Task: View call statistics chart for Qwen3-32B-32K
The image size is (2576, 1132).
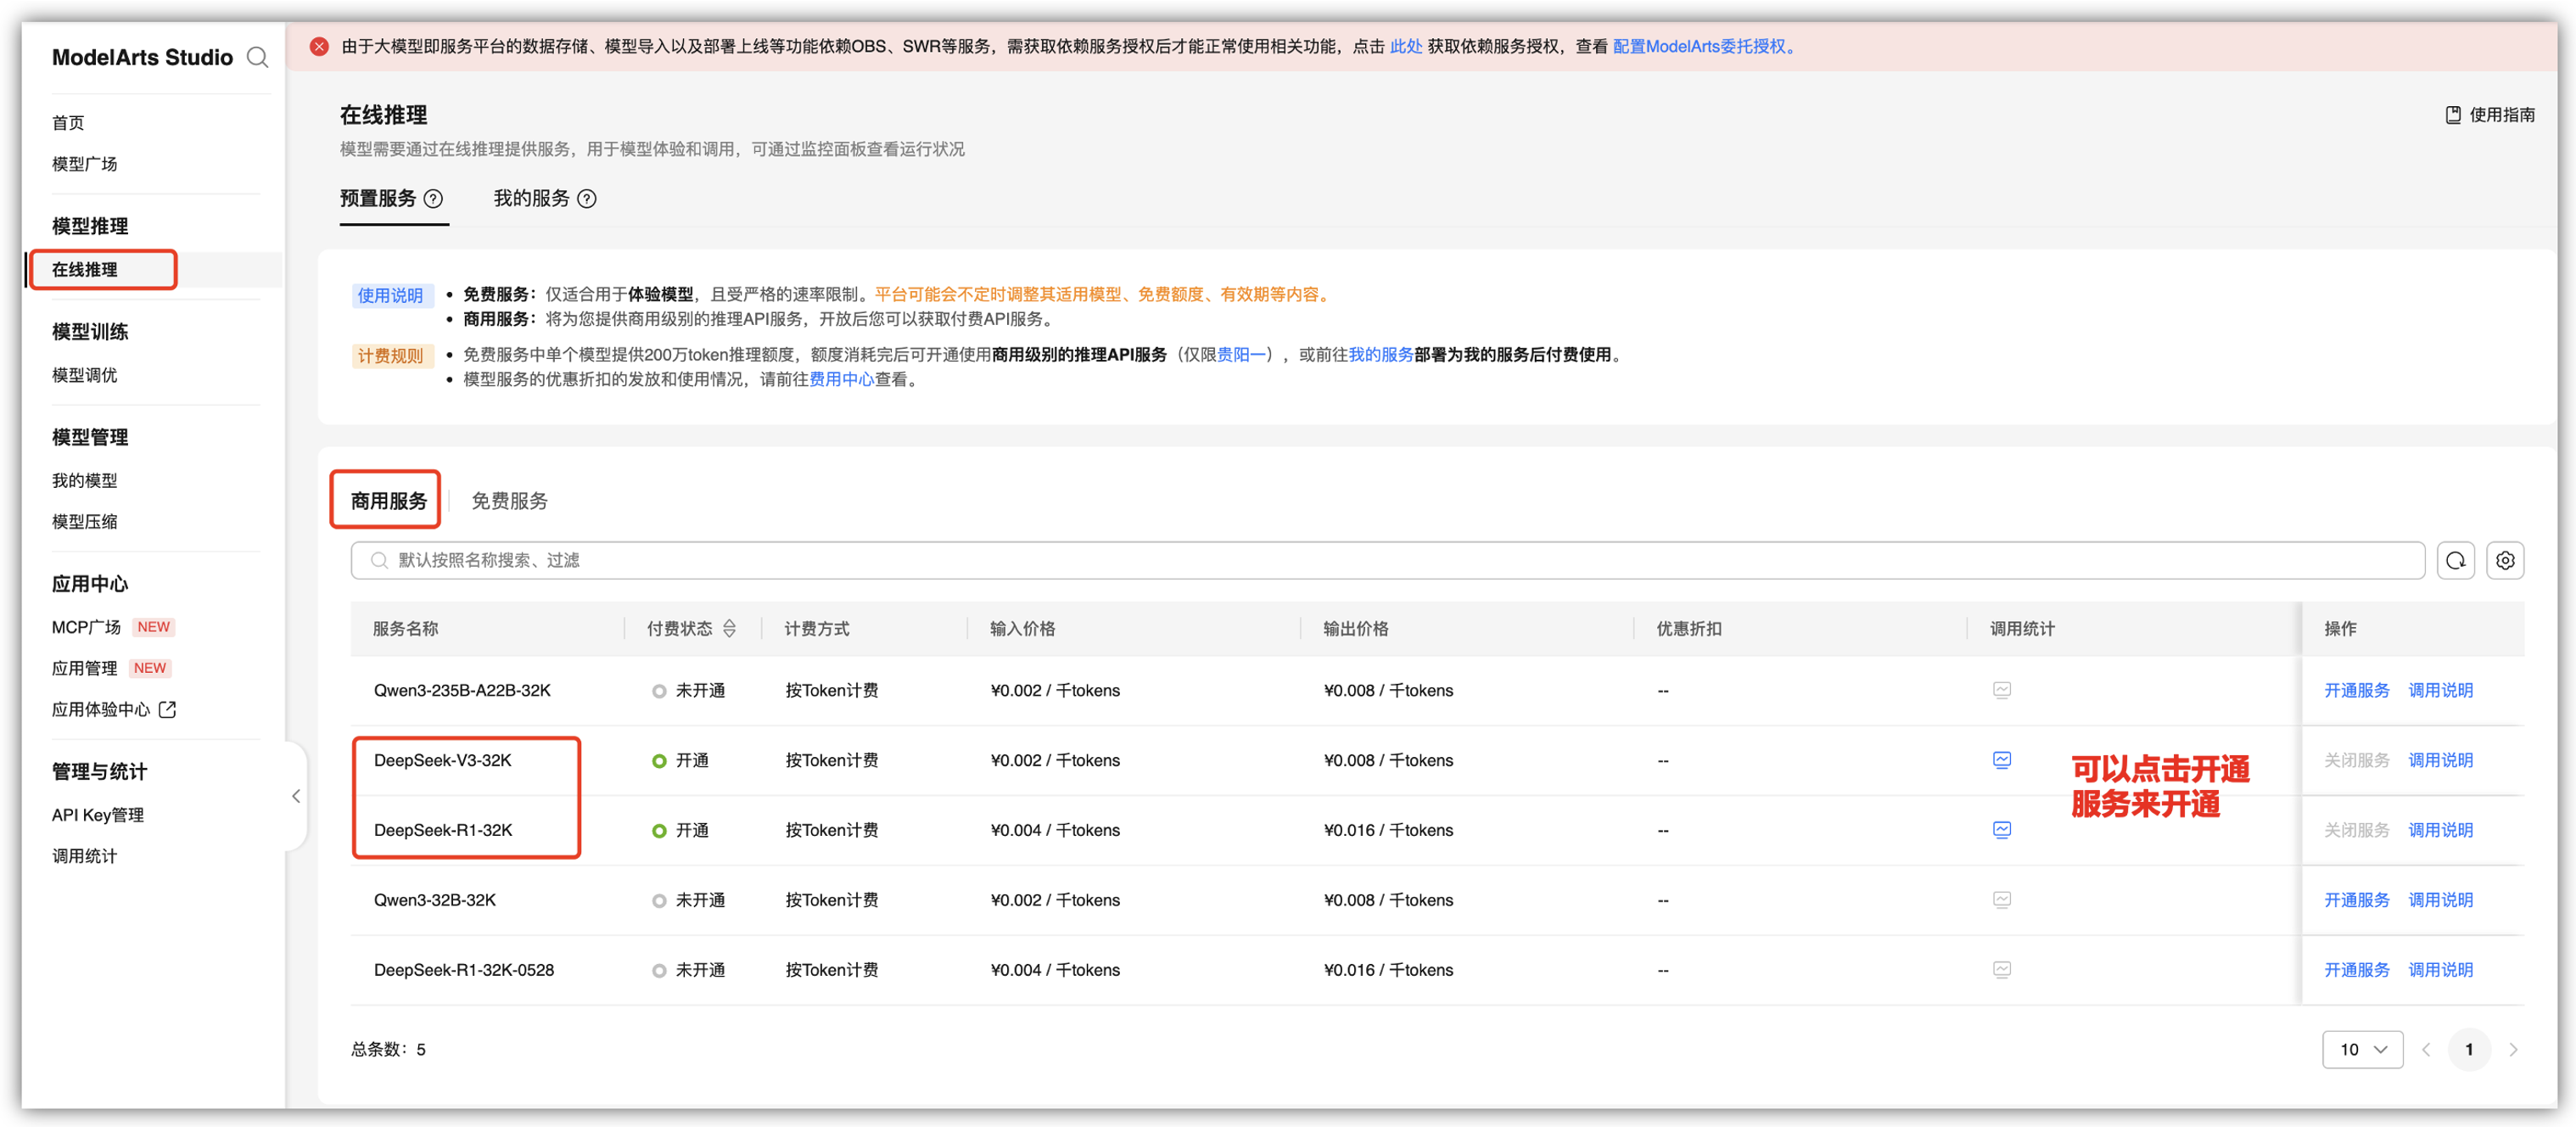Action: [x=2002, y=901]
